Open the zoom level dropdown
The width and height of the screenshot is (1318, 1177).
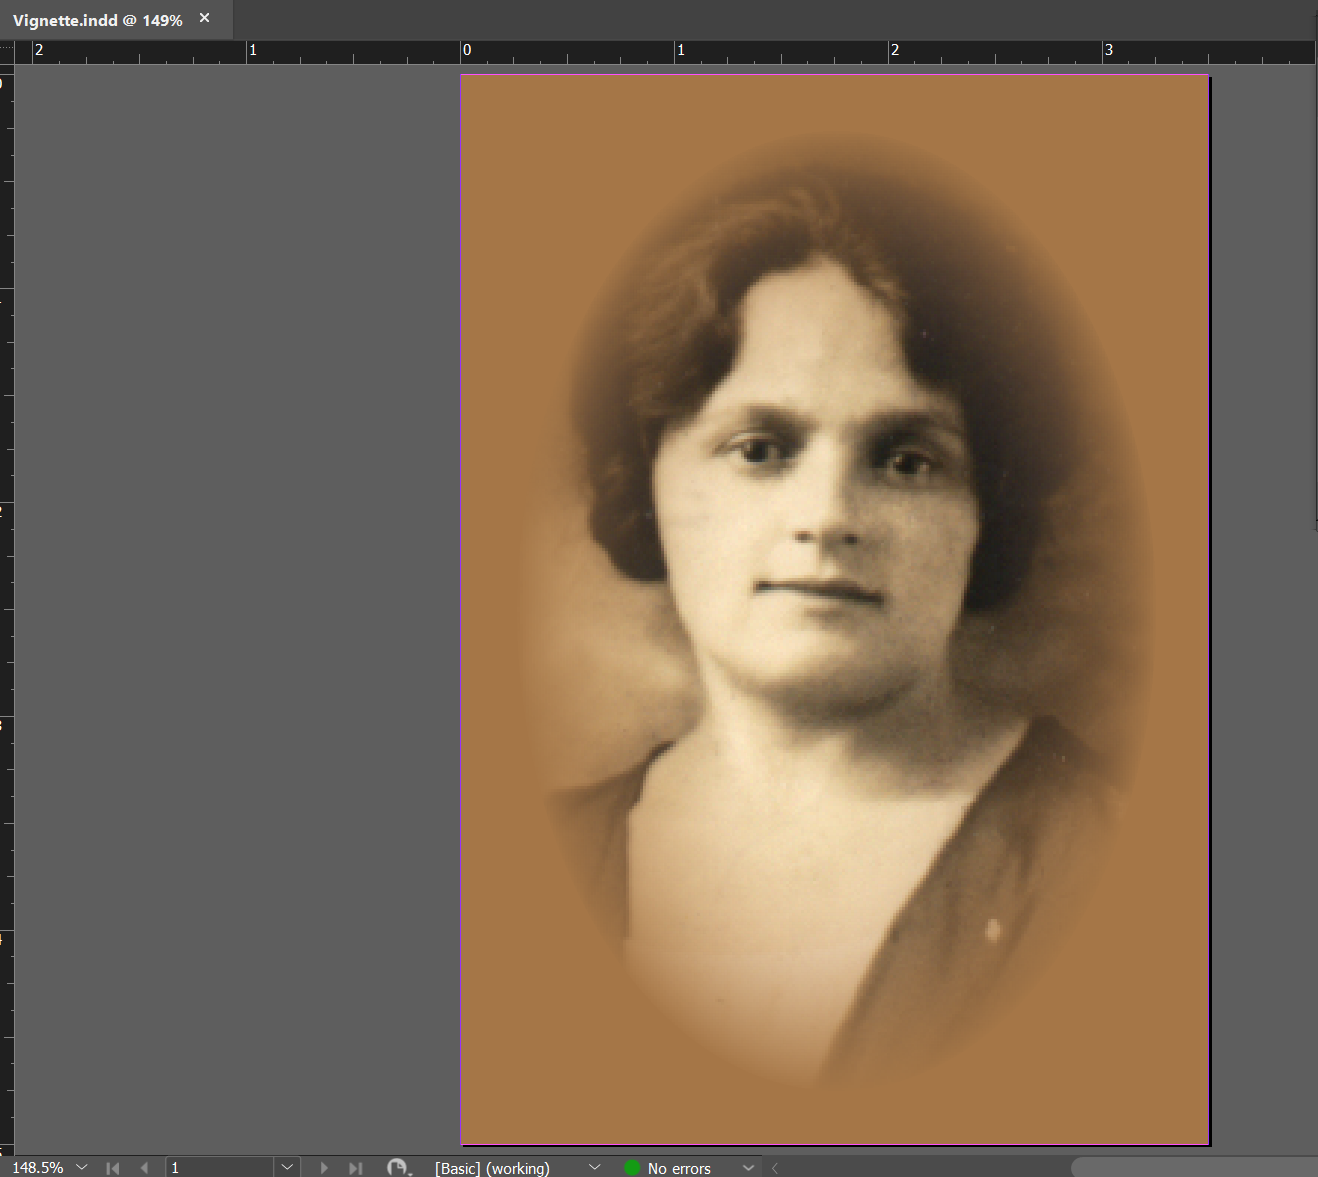[82, 1168]
